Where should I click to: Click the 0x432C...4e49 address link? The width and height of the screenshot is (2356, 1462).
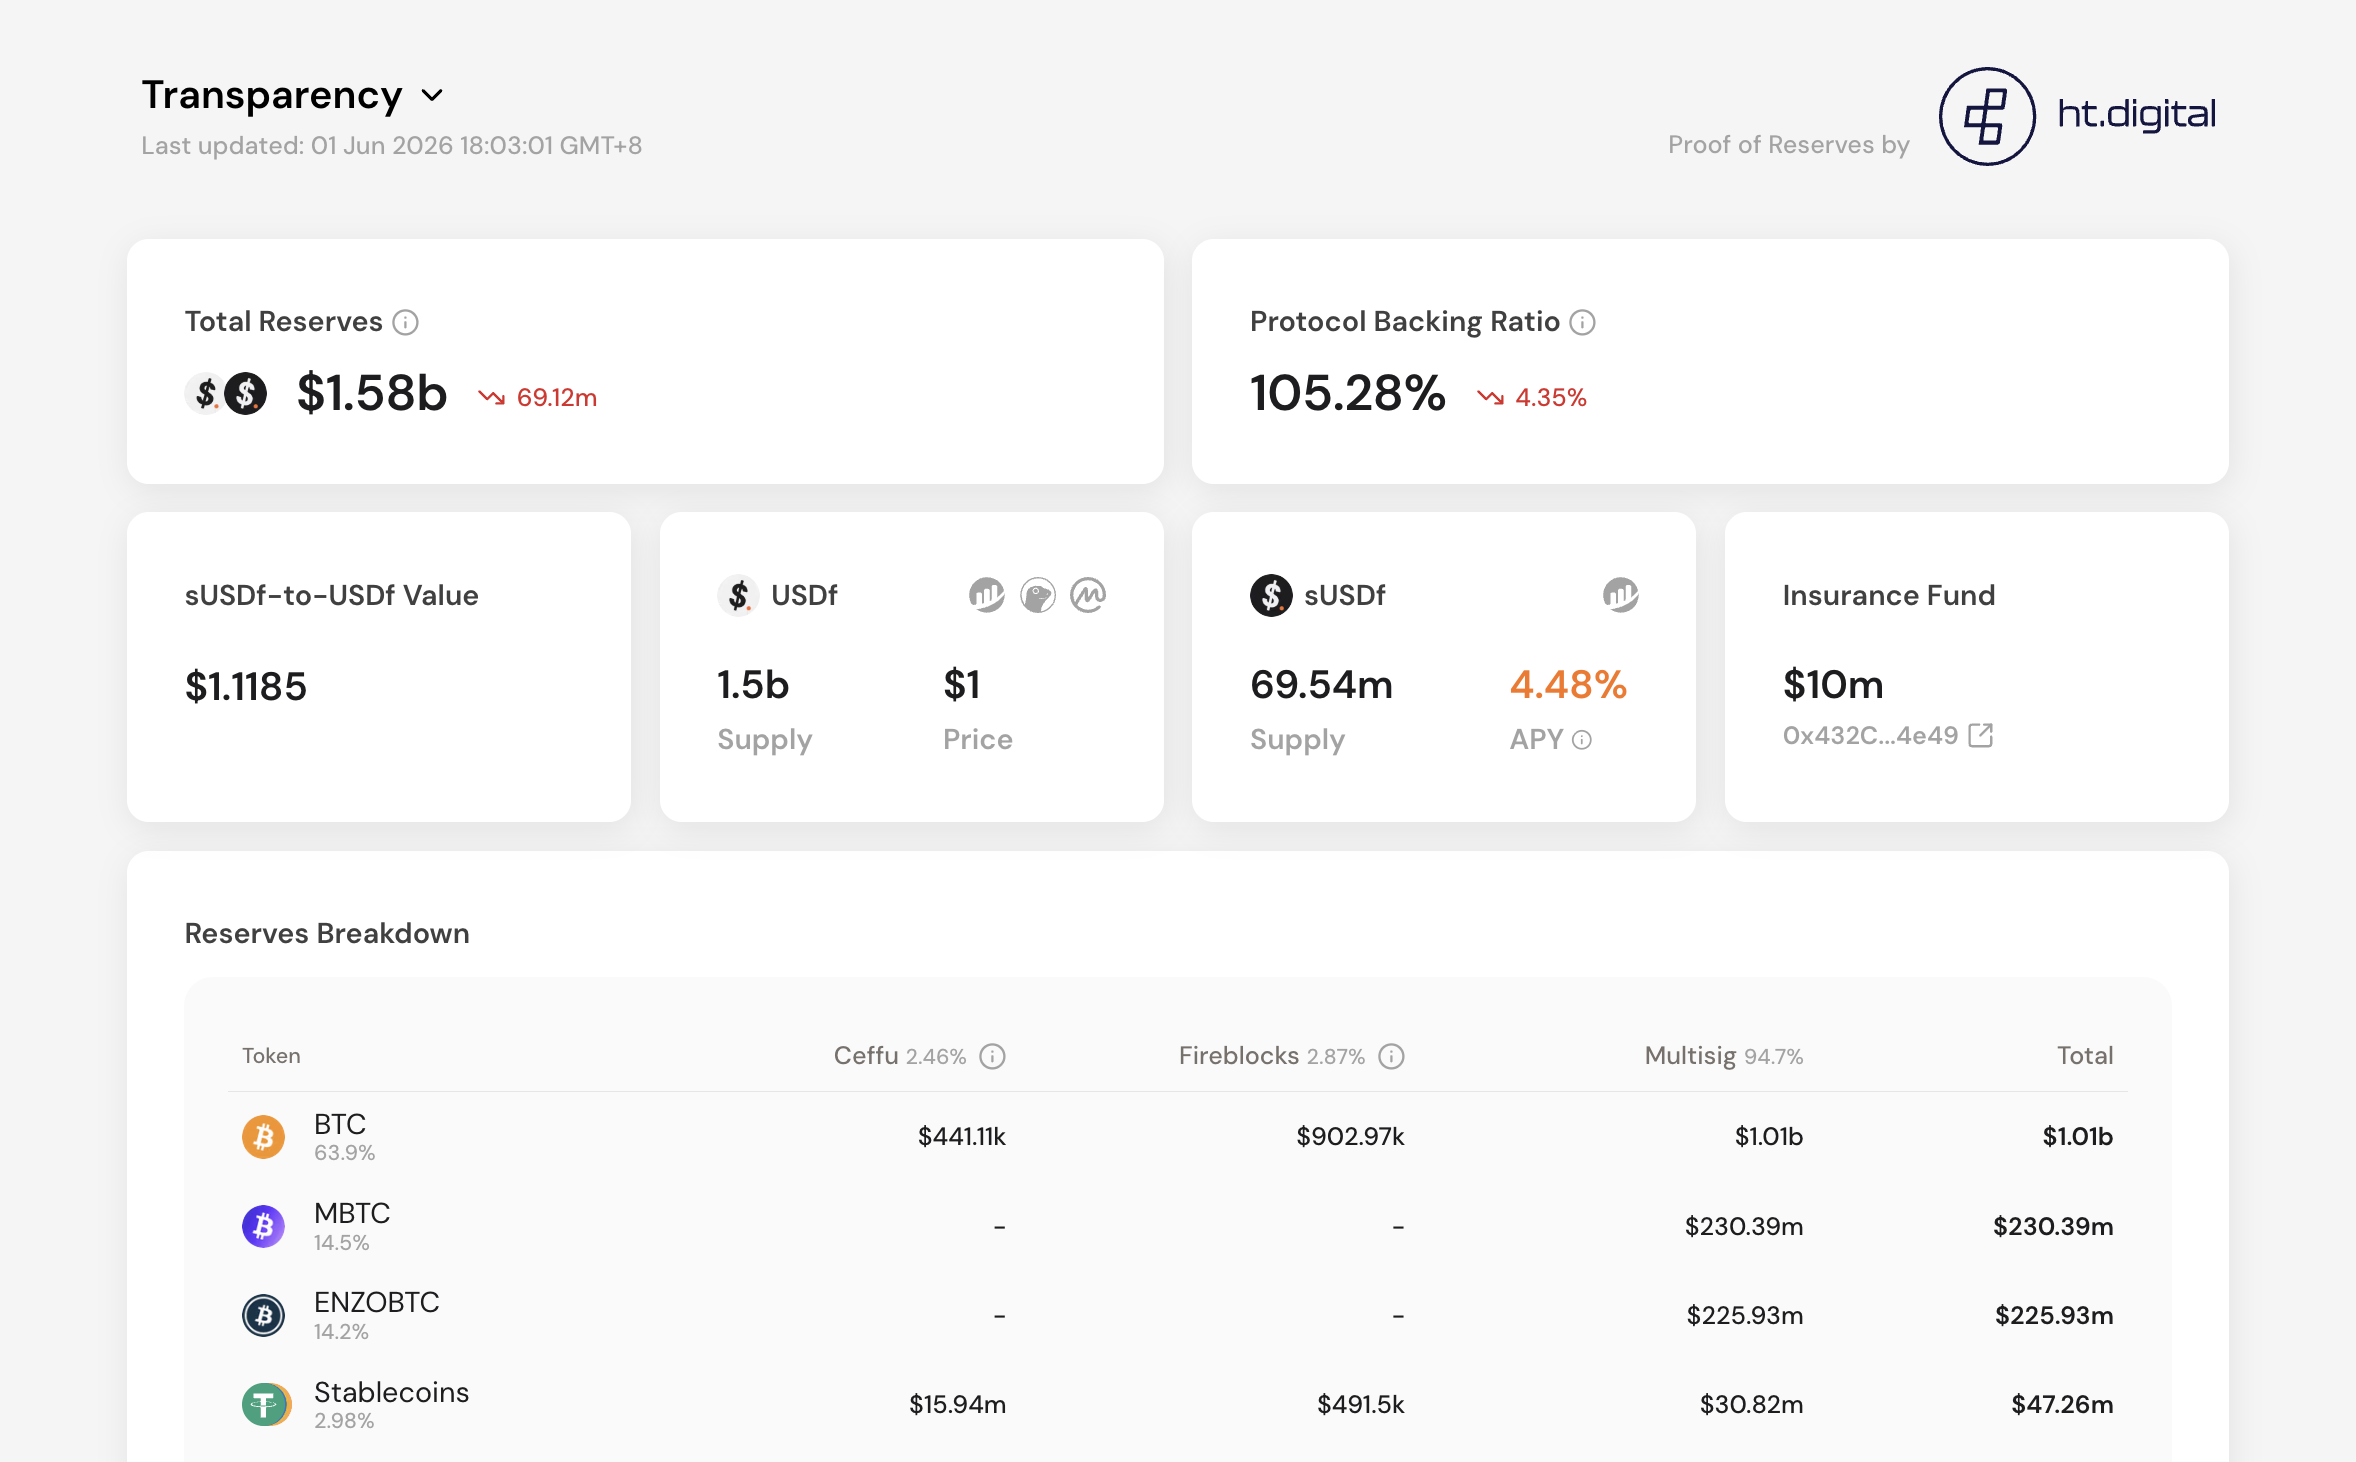(x=1870, y=736)
